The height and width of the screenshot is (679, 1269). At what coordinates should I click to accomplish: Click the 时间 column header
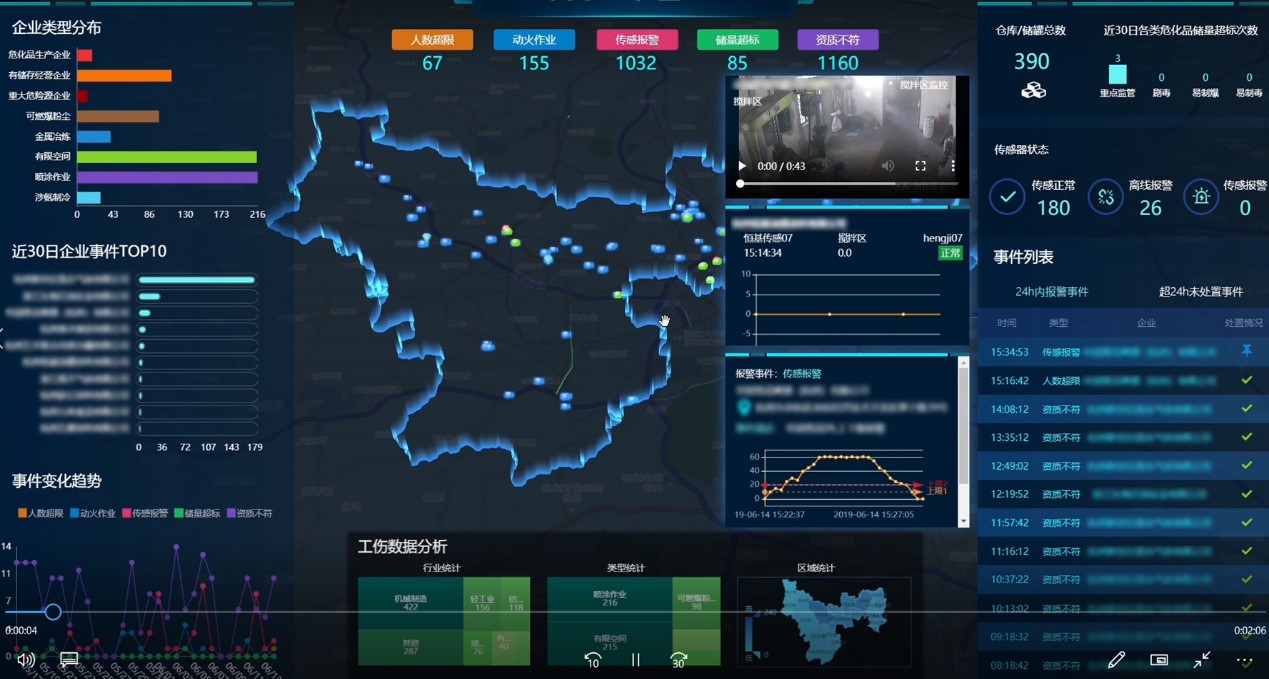(x=1007, y=323)
